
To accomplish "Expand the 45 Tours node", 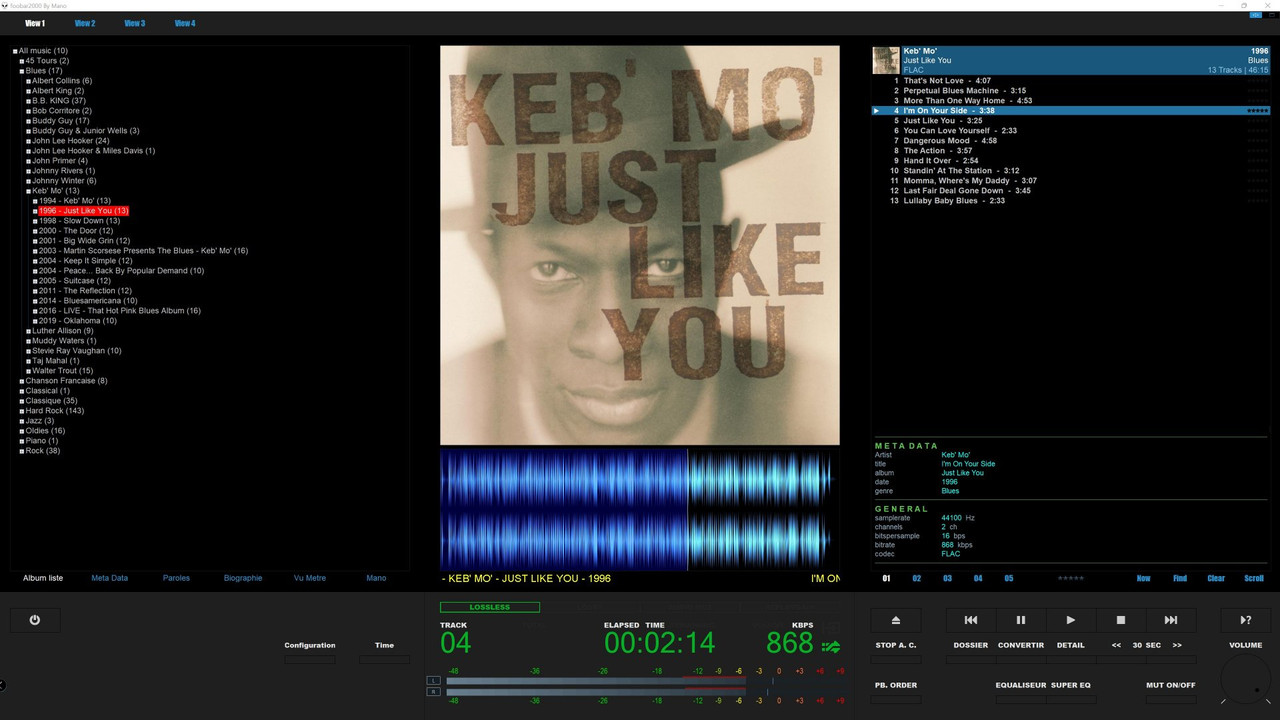I will pos(22,61).
